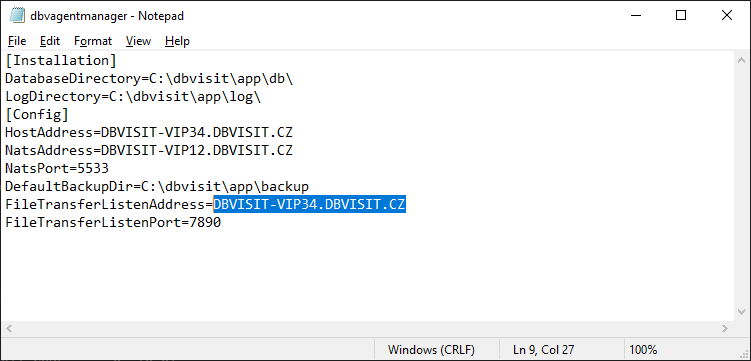
Task: Click the horizontal scrollbar right arrow
Action: click(725, 328)
